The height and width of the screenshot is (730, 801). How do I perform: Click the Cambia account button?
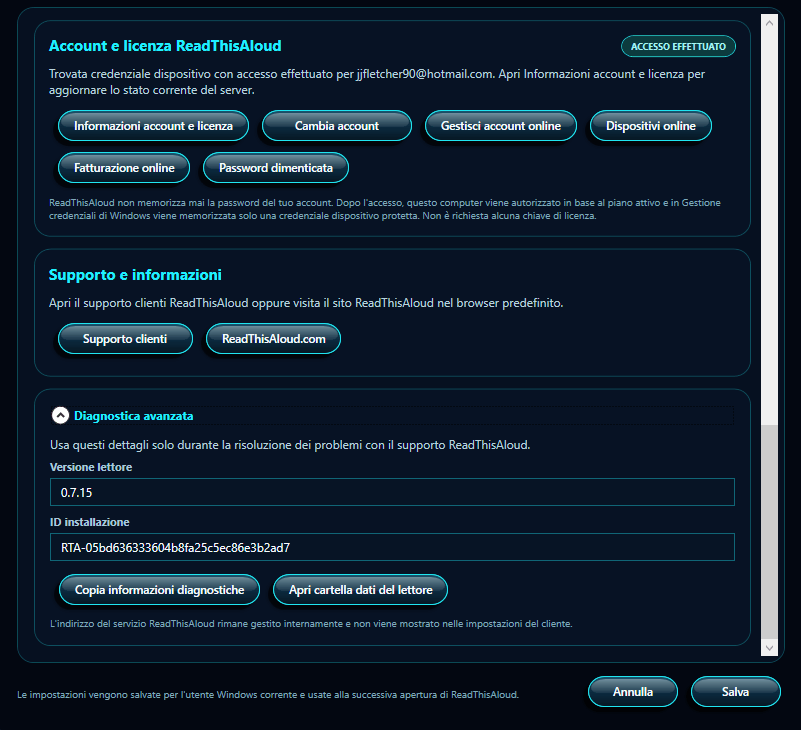coord(337,126)
